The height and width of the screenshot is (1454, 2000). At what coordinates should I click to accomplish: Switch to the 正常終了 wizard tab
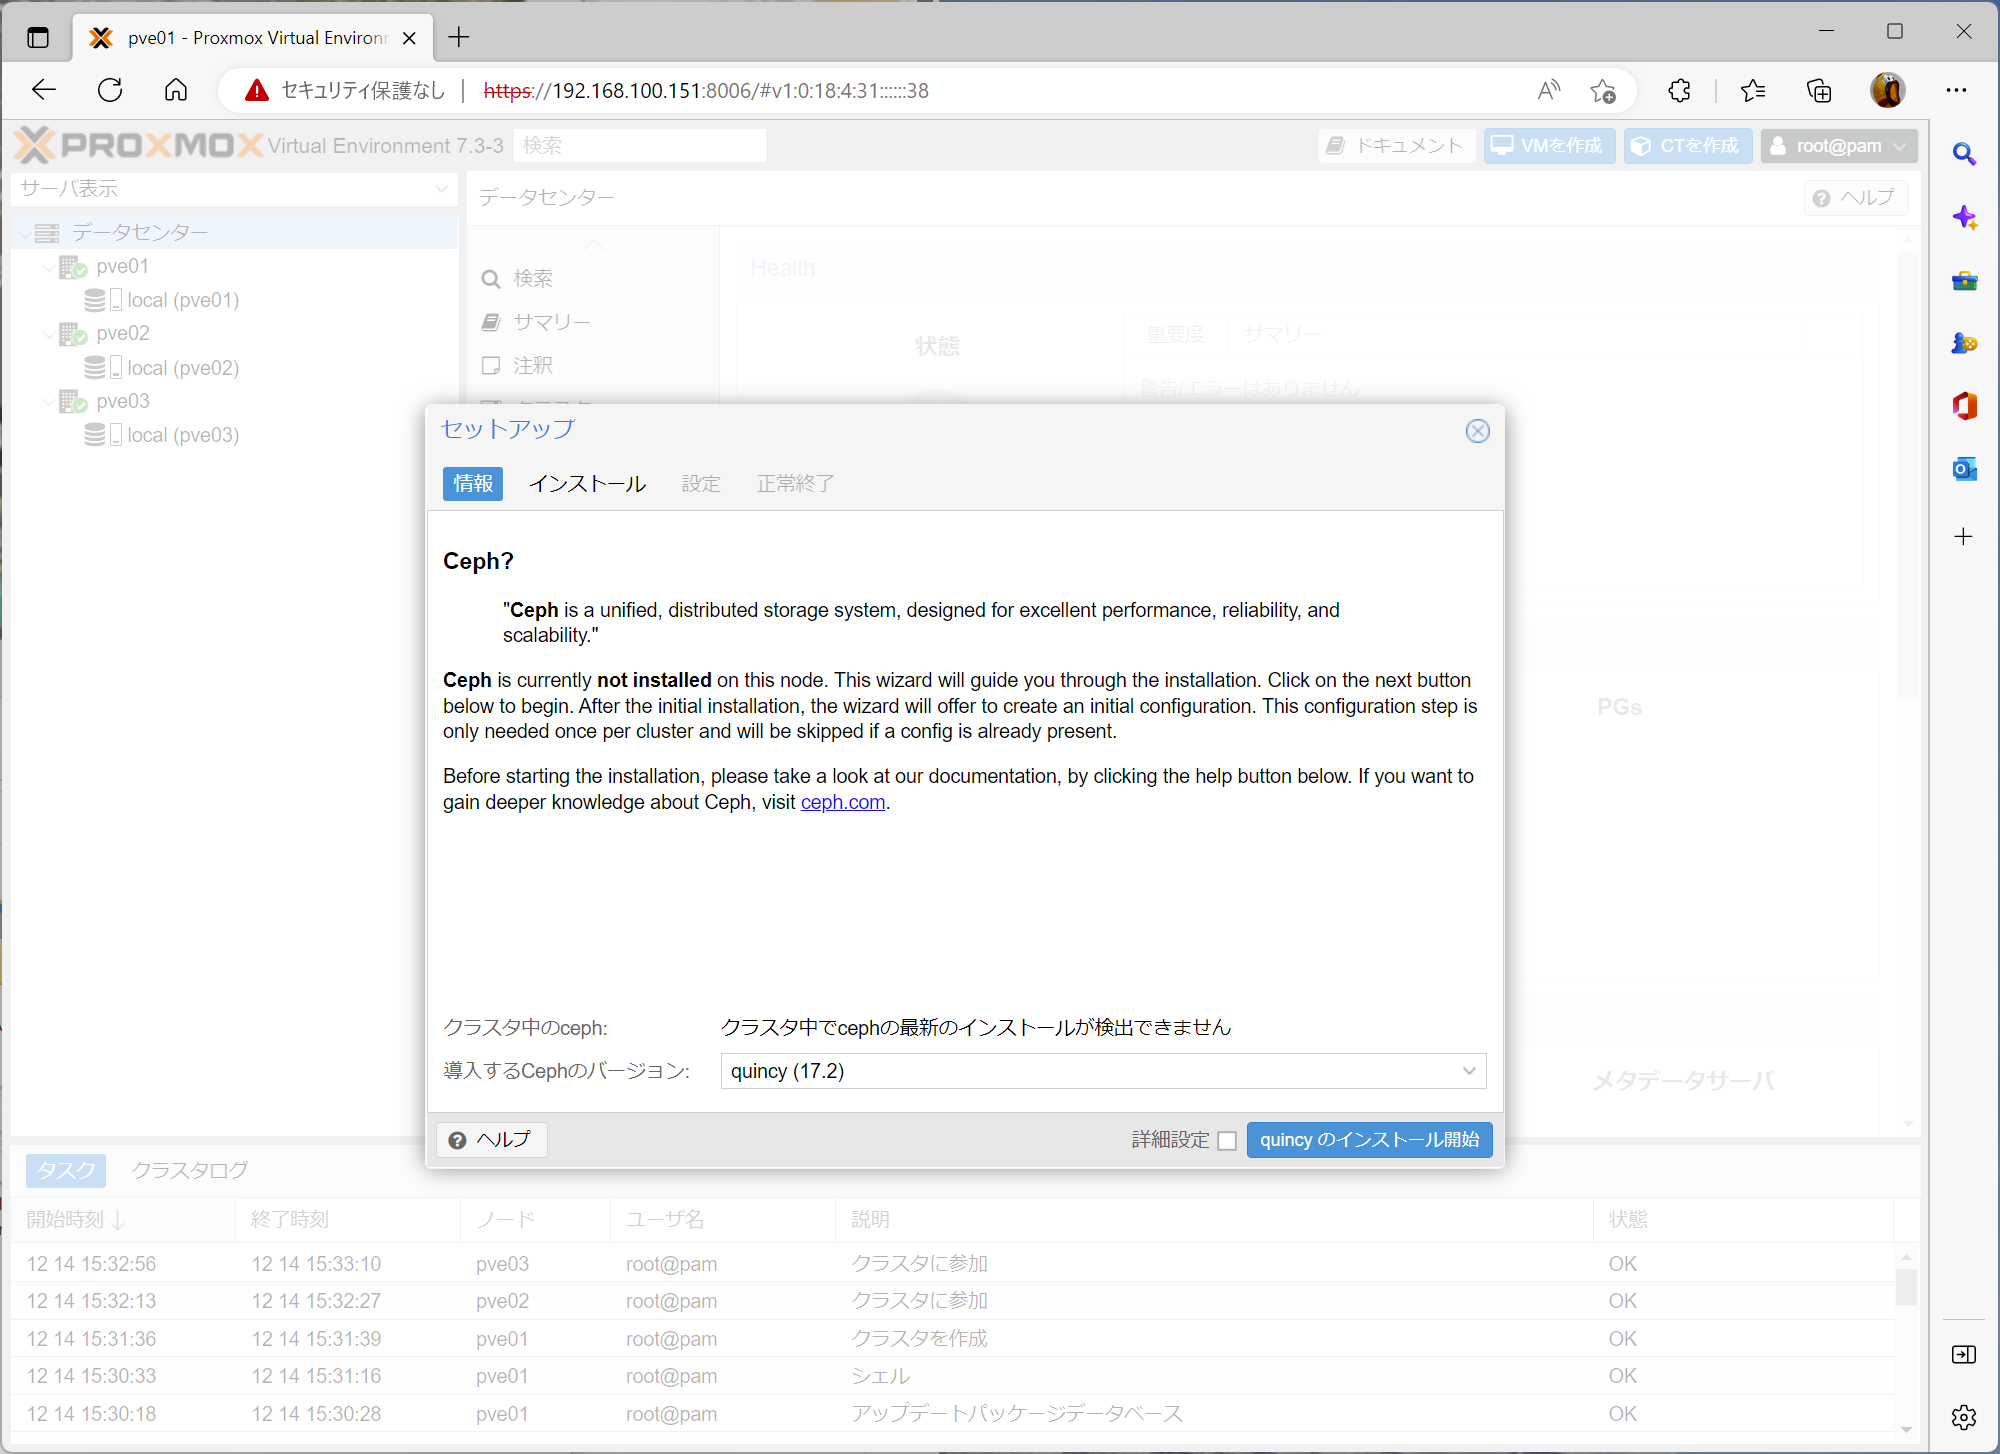pyautogui.click(x=795, y=484)
